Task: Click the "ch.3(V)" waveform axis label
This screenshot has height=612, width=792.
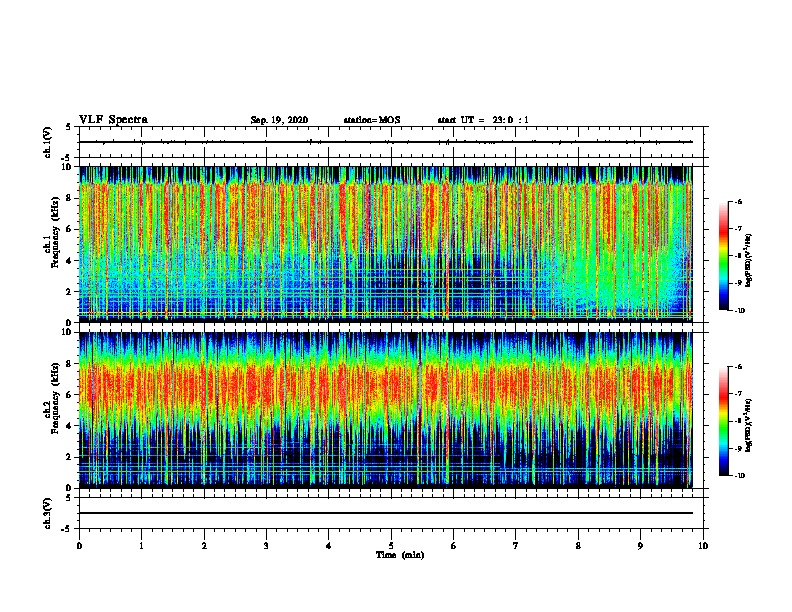Action: point(48,513)
